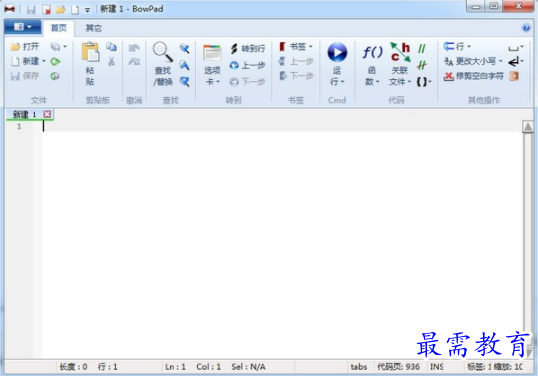
Task: Click the blue 运行 run play button
Action: [337, 64]
